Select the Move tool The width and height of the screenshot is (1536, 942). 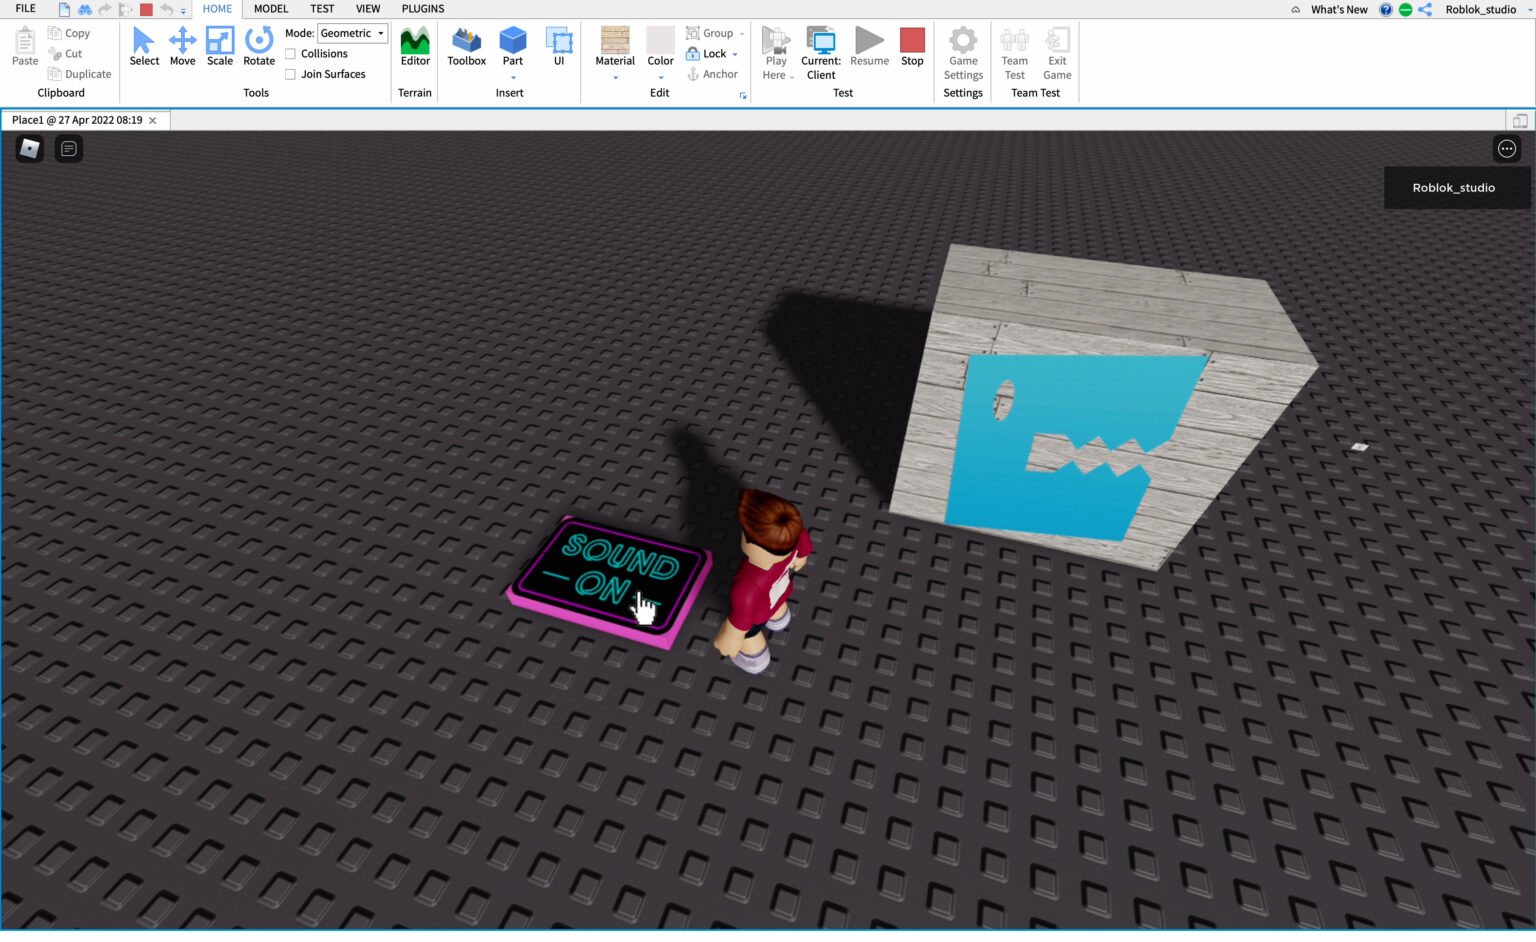coord(182,45)
